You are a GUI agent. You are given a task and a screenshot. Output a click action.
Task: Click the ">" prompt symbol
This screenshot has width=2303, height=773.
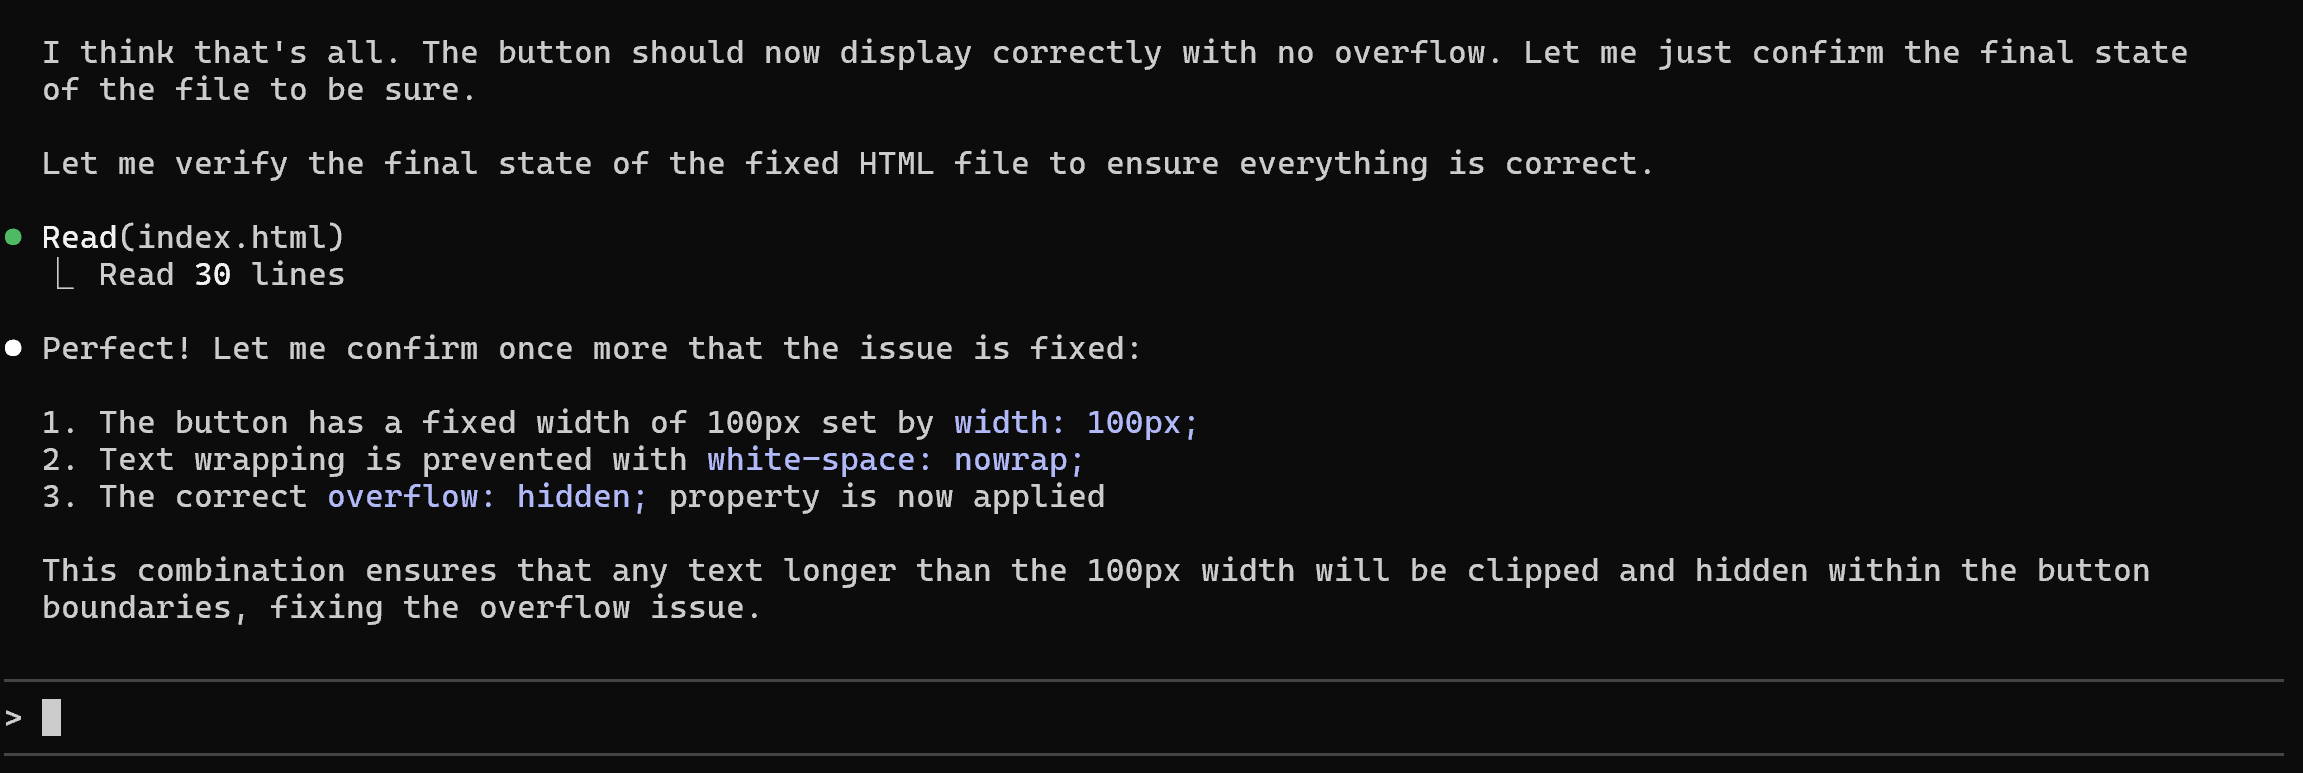pos(13,718)
